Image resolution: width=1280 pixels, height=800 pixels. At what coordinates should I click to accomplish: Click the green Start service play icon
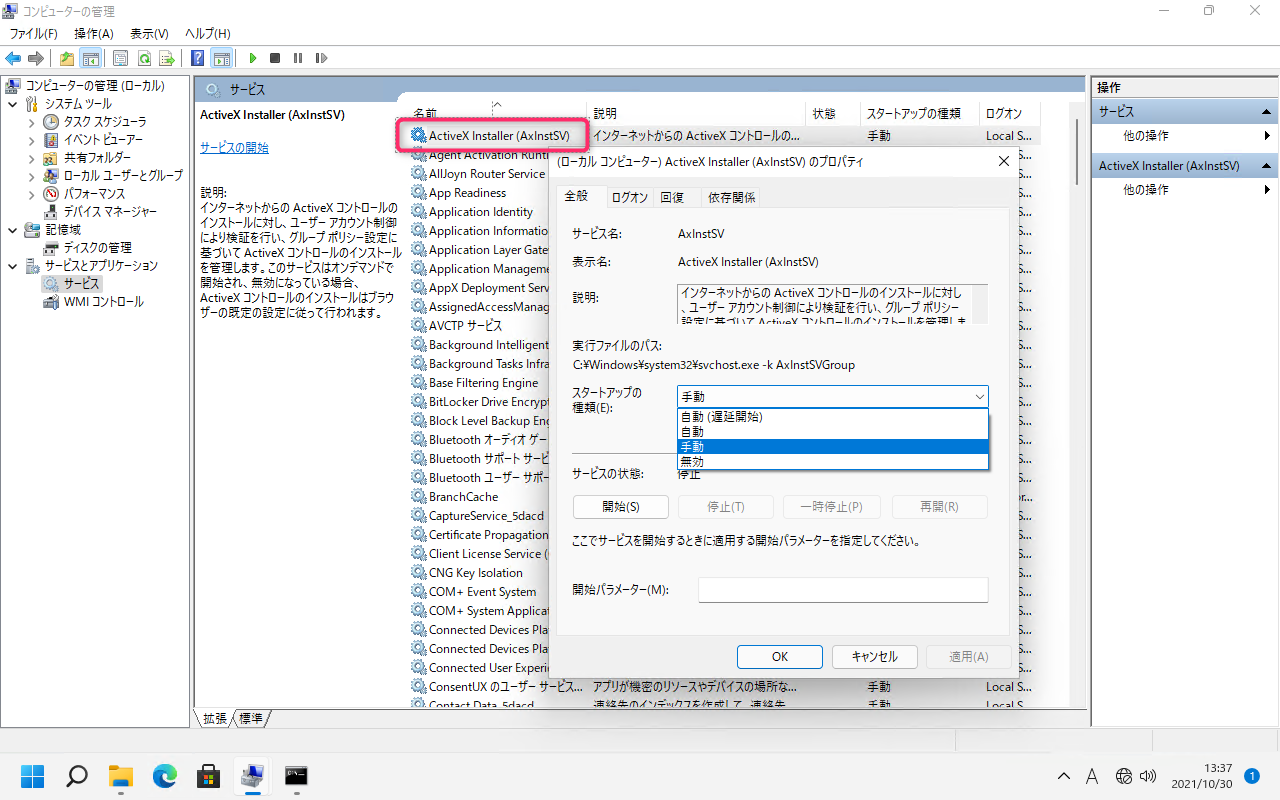click(253, 58)
